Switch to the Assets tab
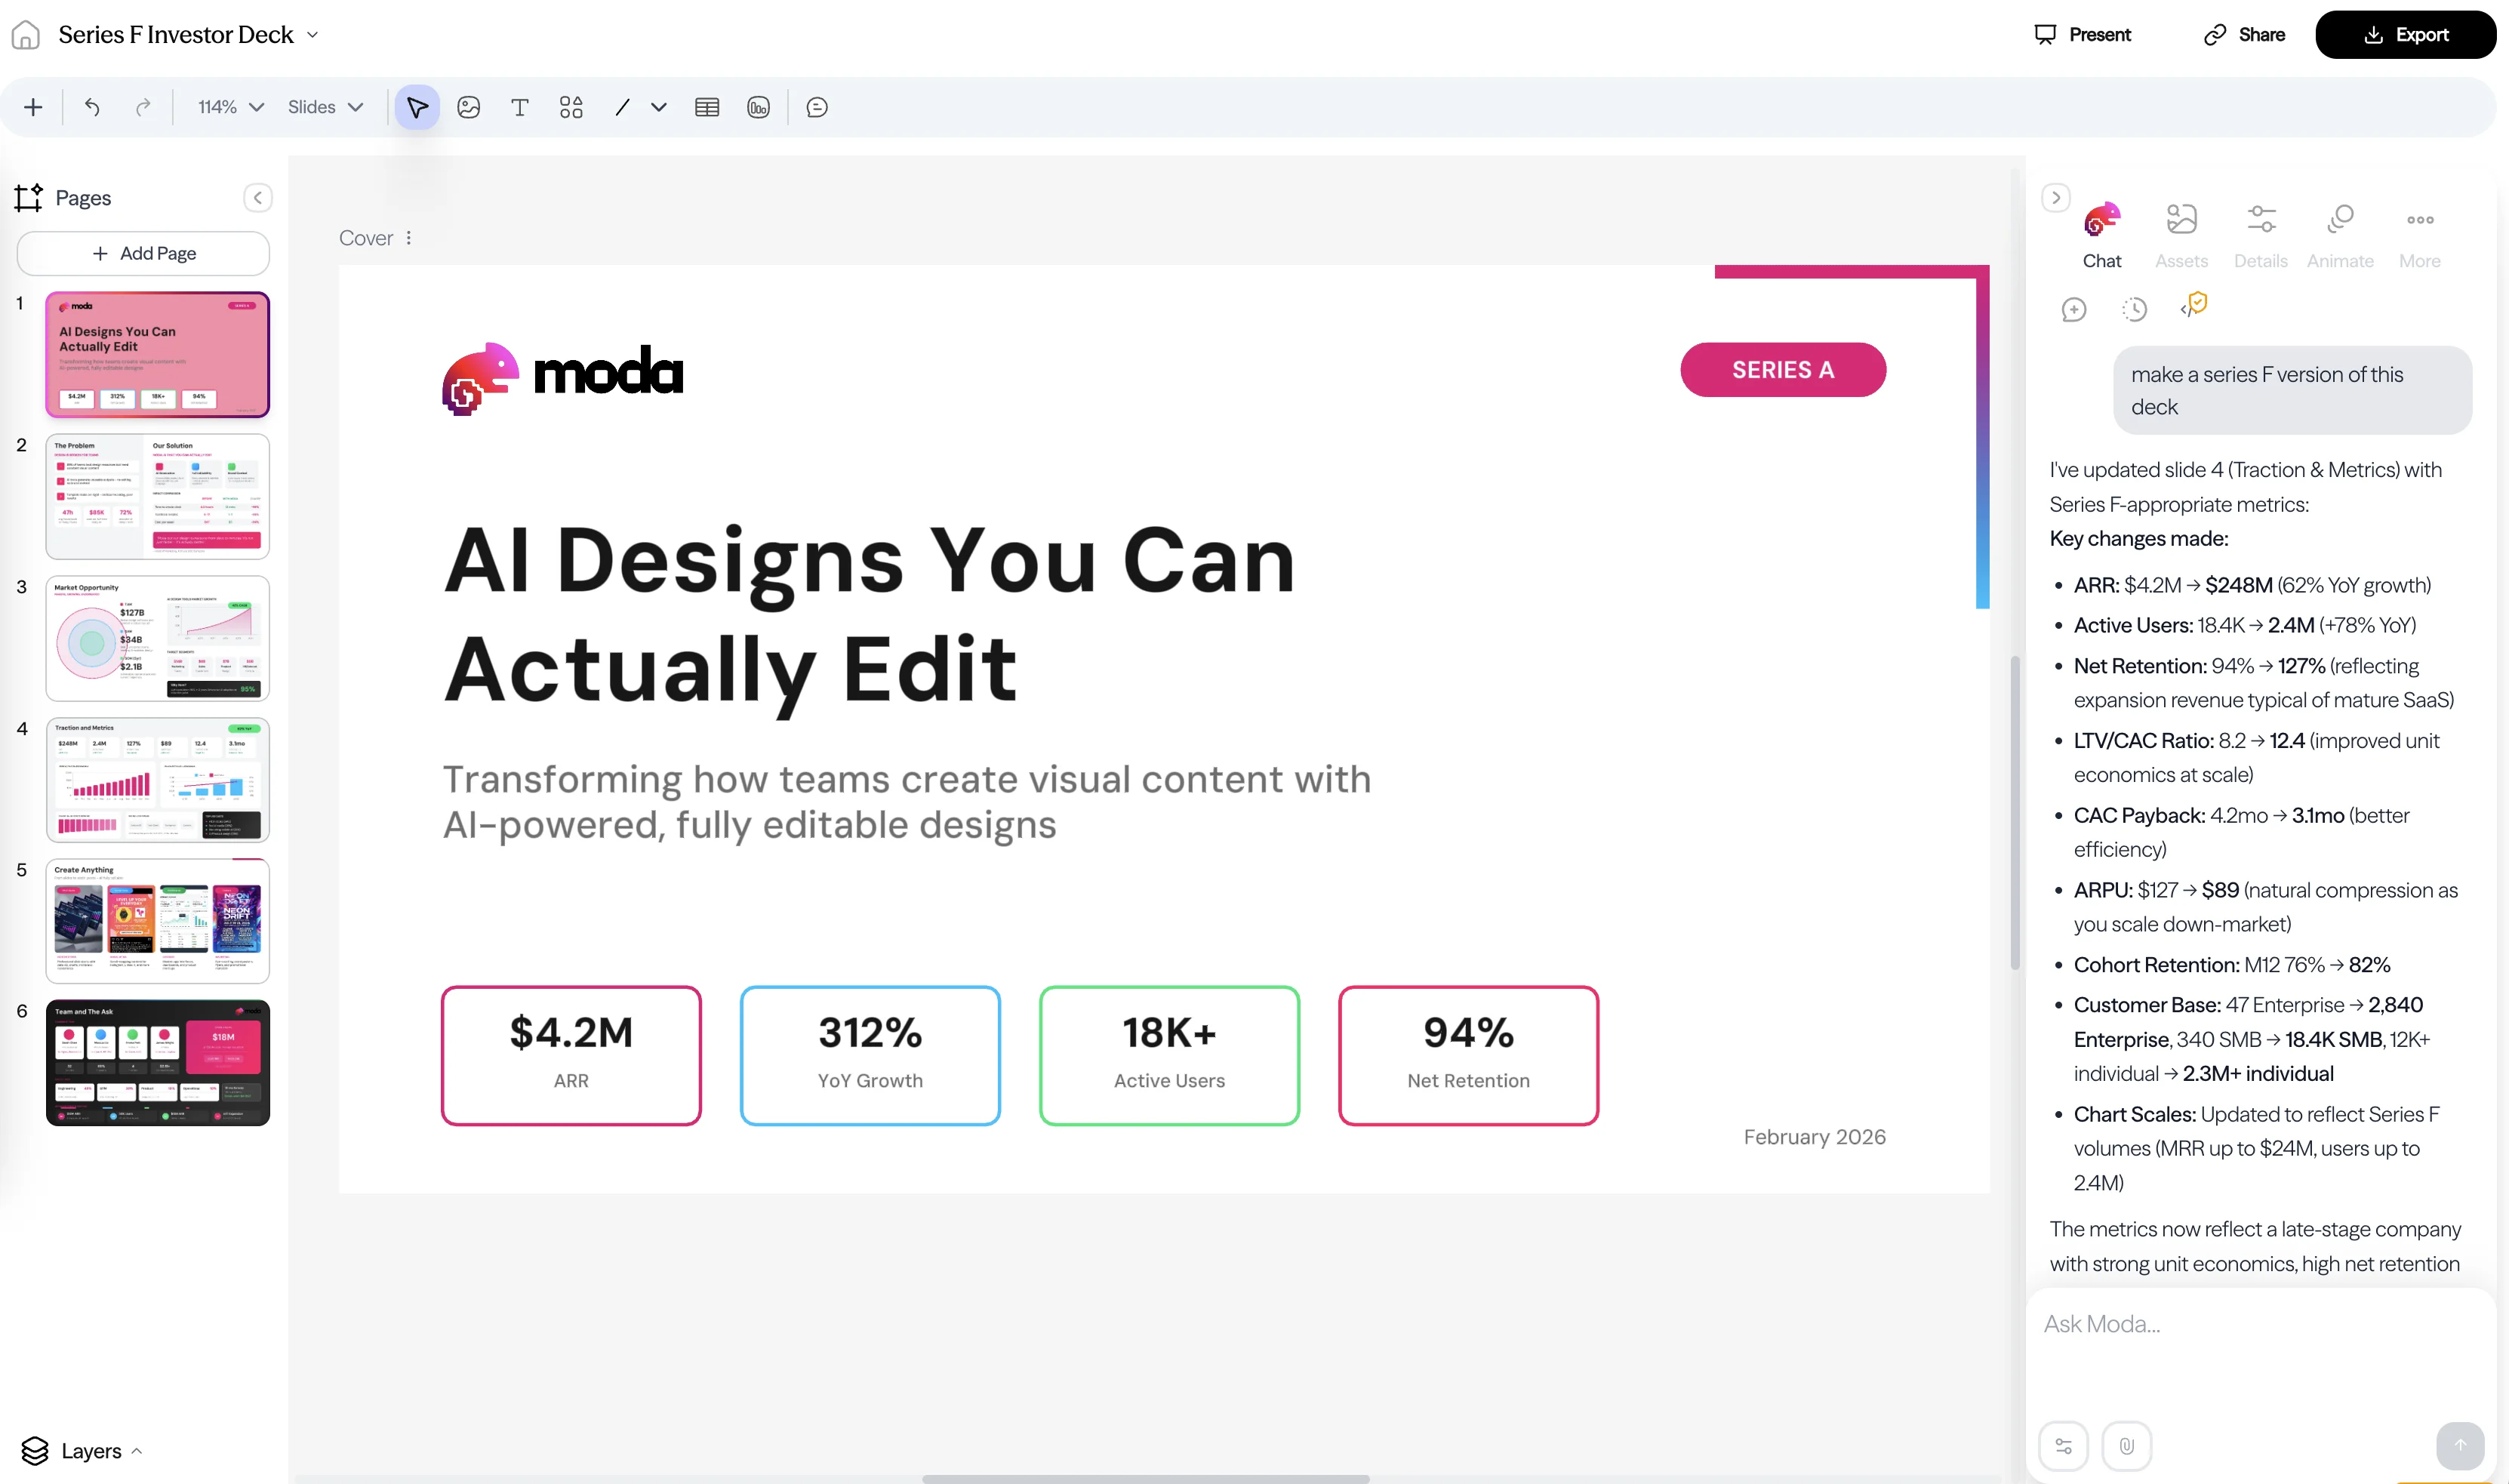This screenshot has width=2509, height=1484. 2181,235
